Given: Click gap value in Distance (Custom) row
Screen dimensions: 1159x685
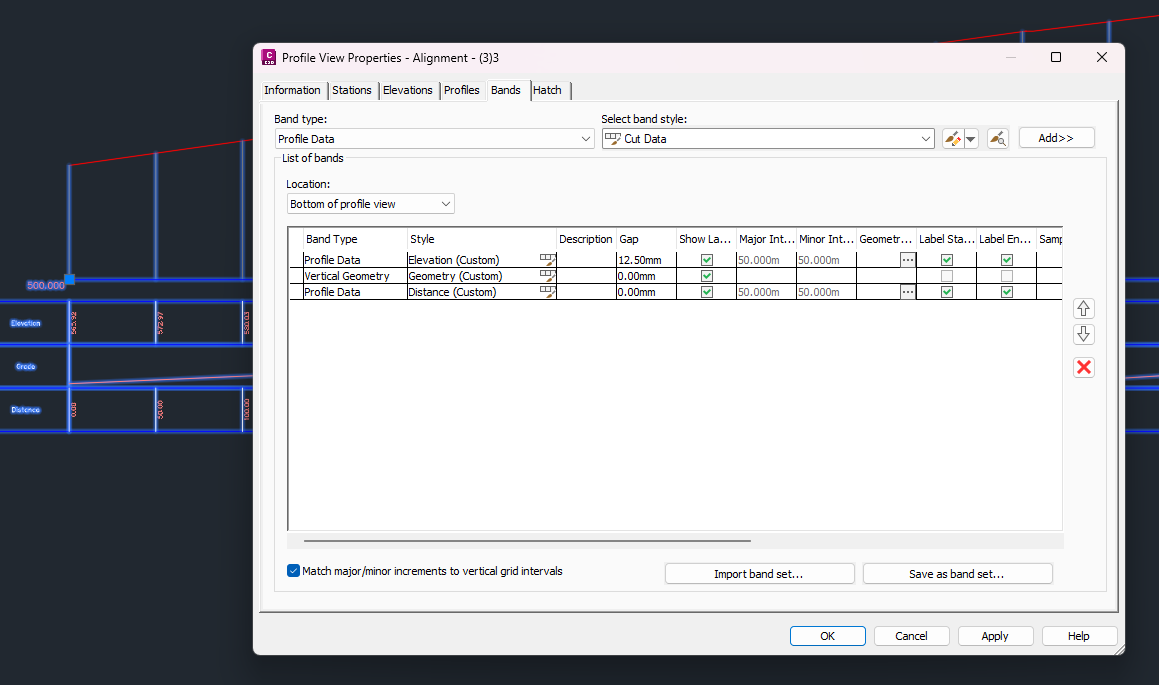Looking at the screenshot, I should click(646, 292).
